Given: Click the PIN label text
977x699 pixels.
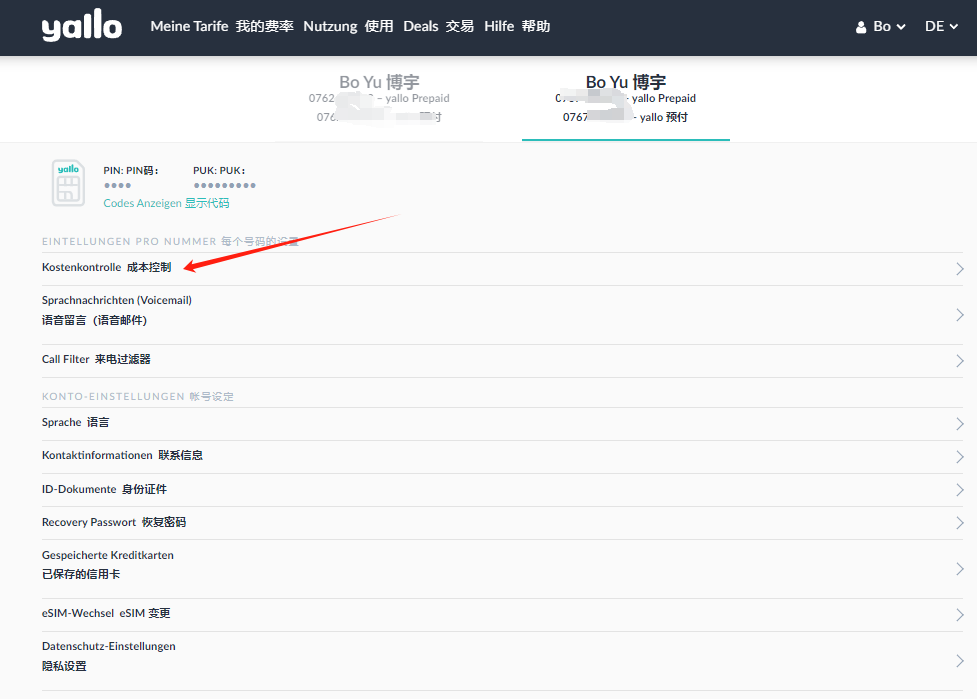Looking at the screenshot, I should 131,171.
